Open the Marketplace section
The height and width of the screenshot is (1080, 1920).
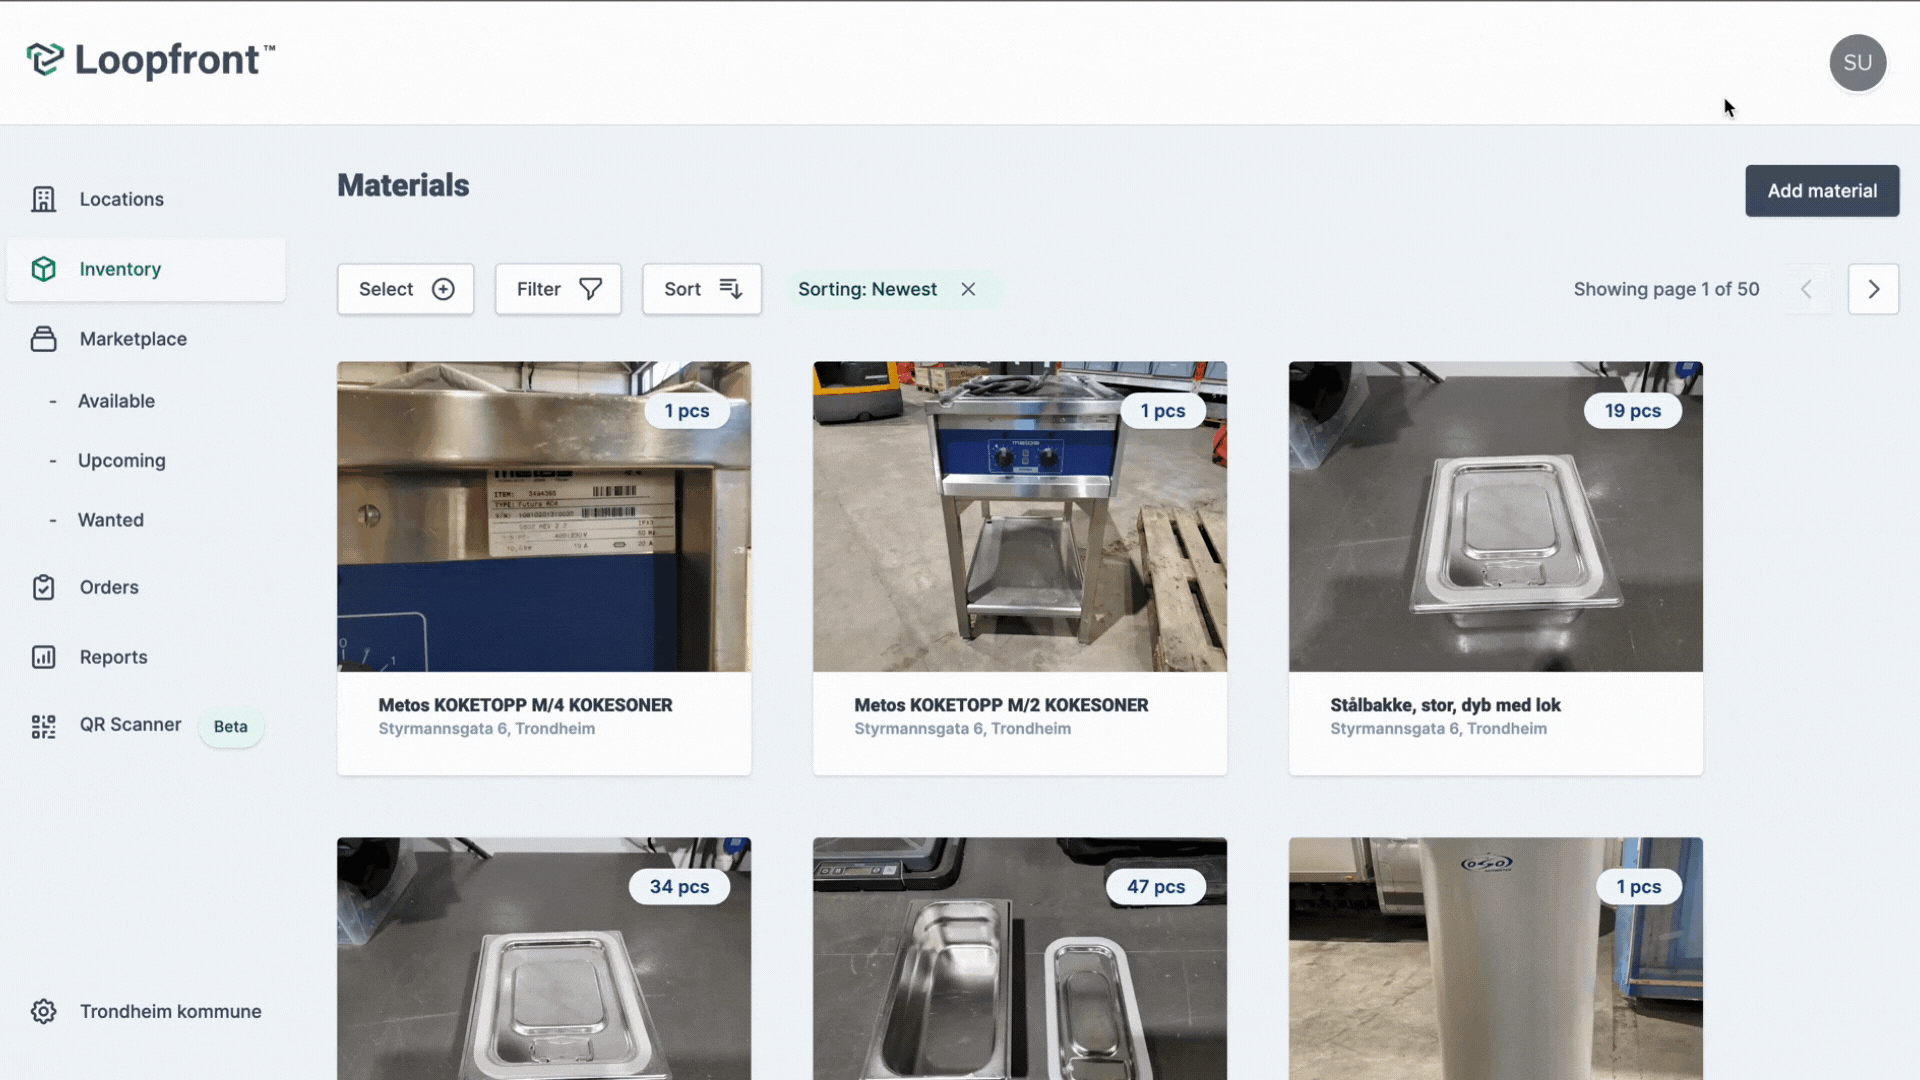pyautogui.click(x=133, y=338)
